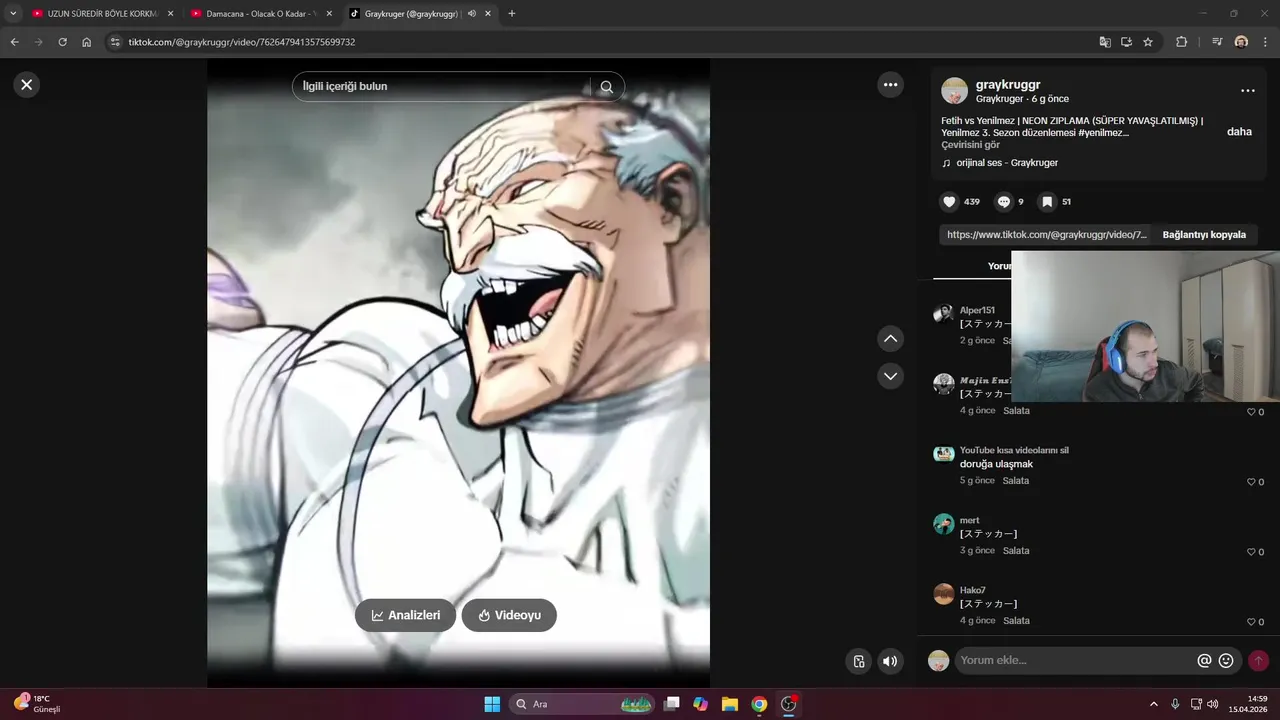
Task: Switch to UZUN SÜREDİR BÖYLE KORKM YouTube tab
Action: click(x=102, y=14)
